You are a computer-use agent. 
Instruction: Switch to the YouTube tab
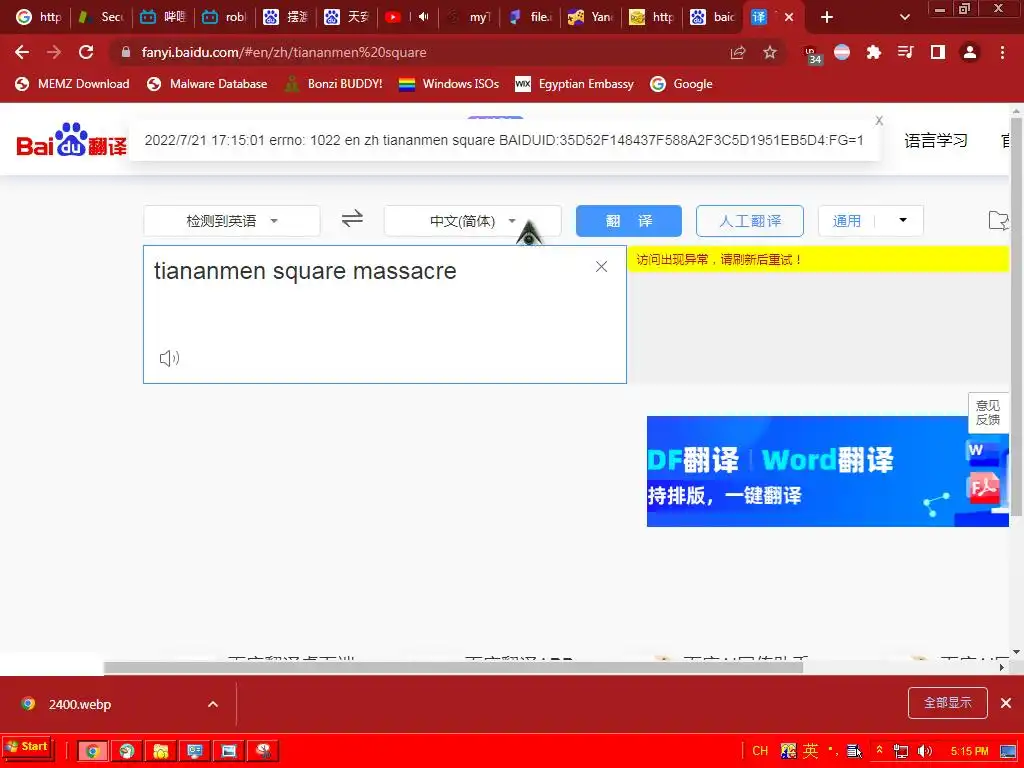coord(406,17)
